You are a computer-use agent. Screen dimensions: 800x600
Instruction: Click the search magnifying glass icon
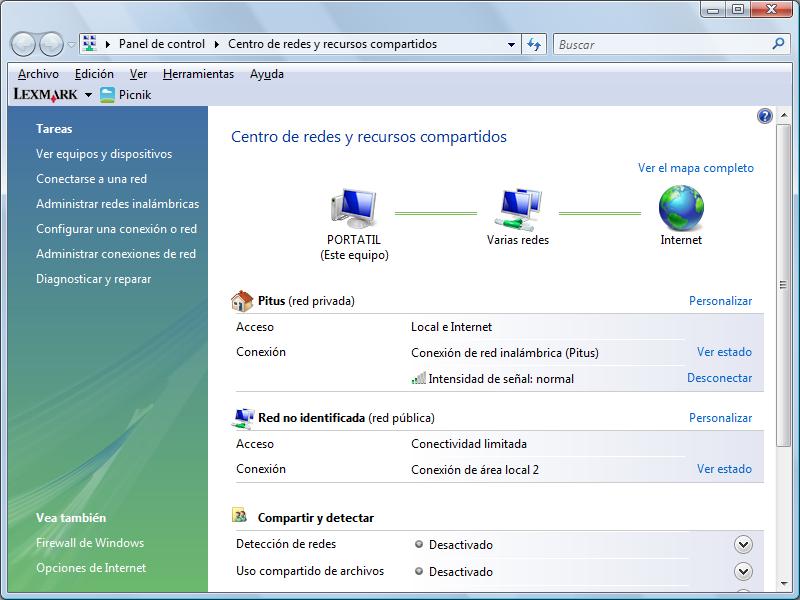[x=779, y=44]
